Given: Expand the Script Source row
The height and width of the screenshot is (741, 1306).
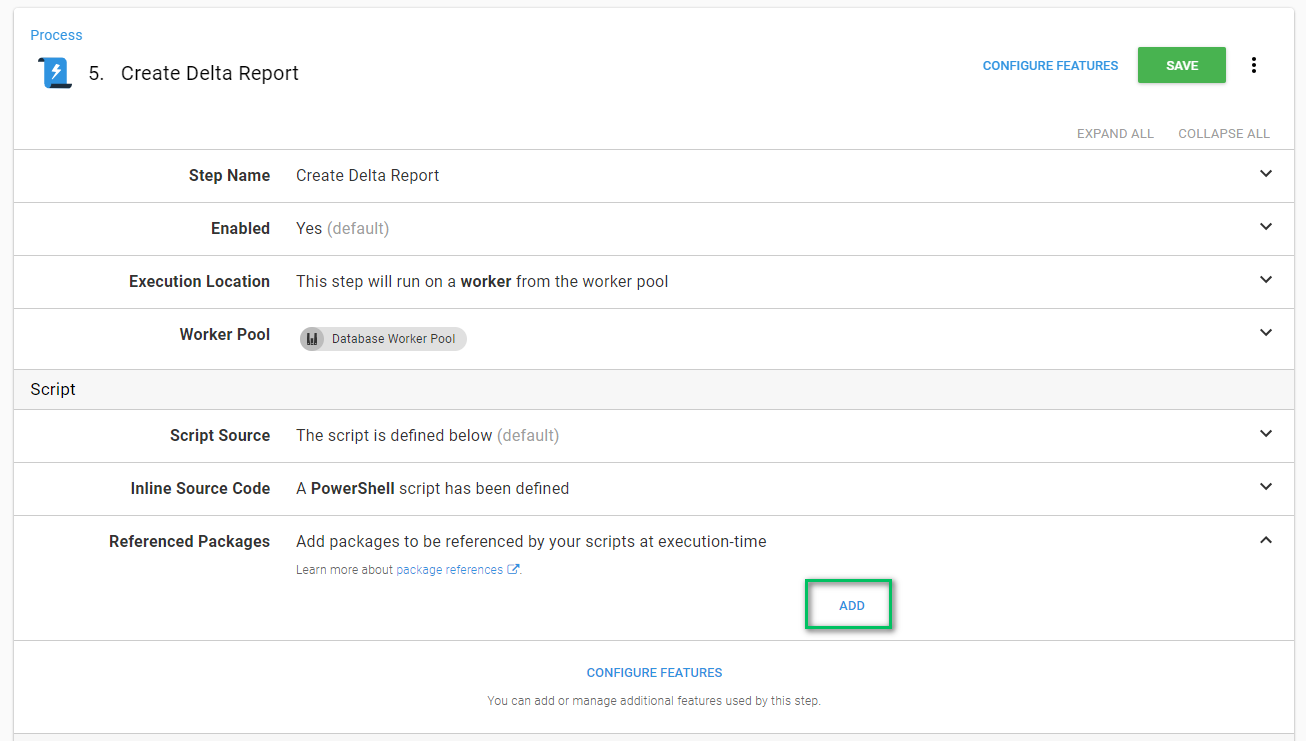Looking at the screenshot, I should [1266, 434].
